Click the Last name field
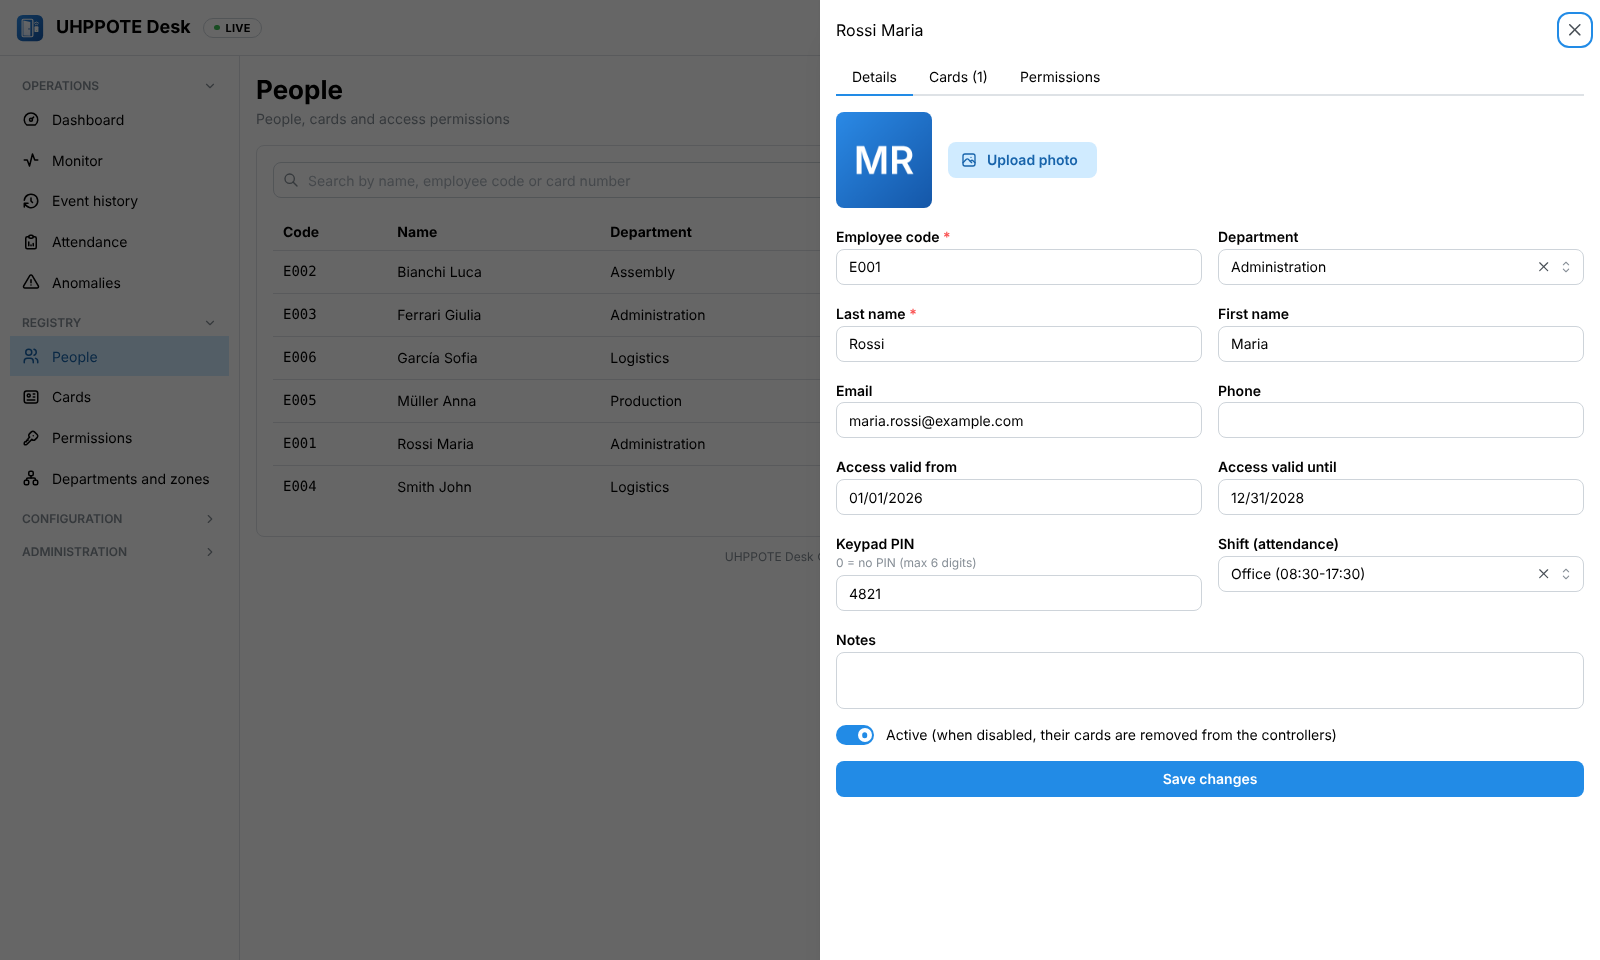Screen dimensions: 1600x960 (x=1019, y=344)
